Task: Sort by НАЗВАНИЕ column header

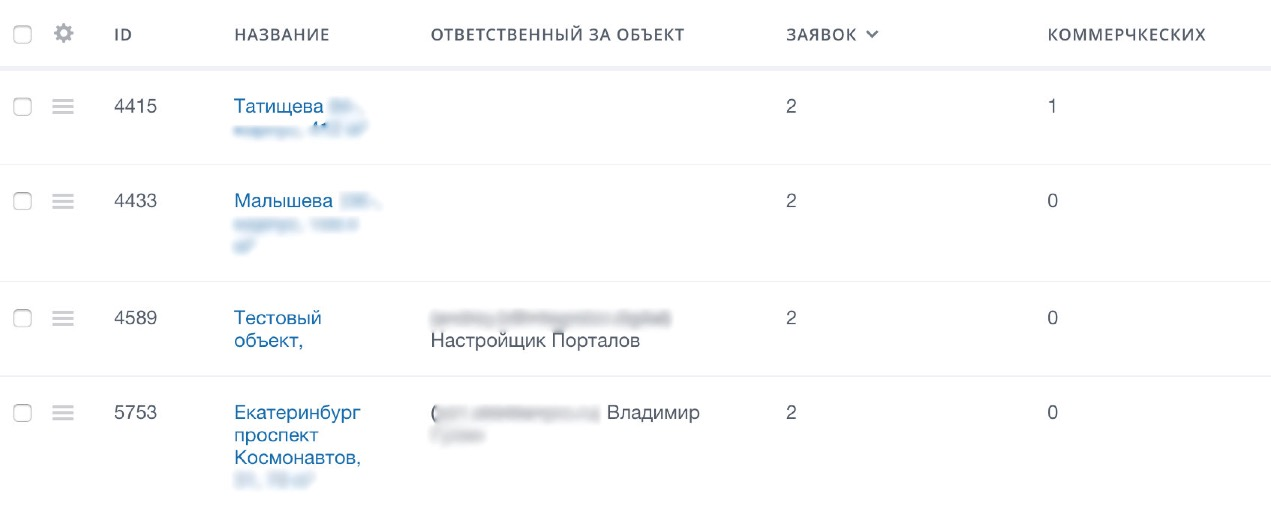Action: click(282, 35)
